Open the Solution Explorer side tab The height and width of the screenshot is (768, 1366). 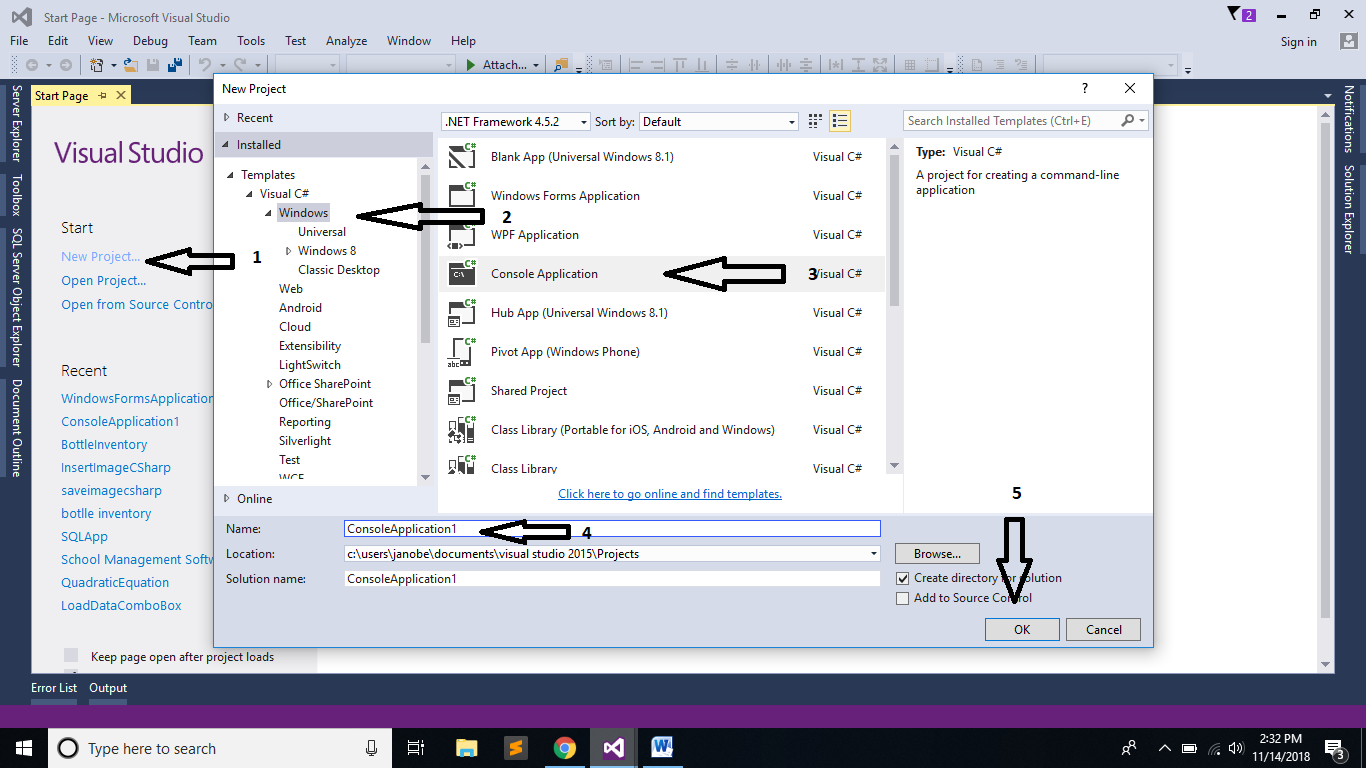pyautogui.click(x=1348, y=209)
